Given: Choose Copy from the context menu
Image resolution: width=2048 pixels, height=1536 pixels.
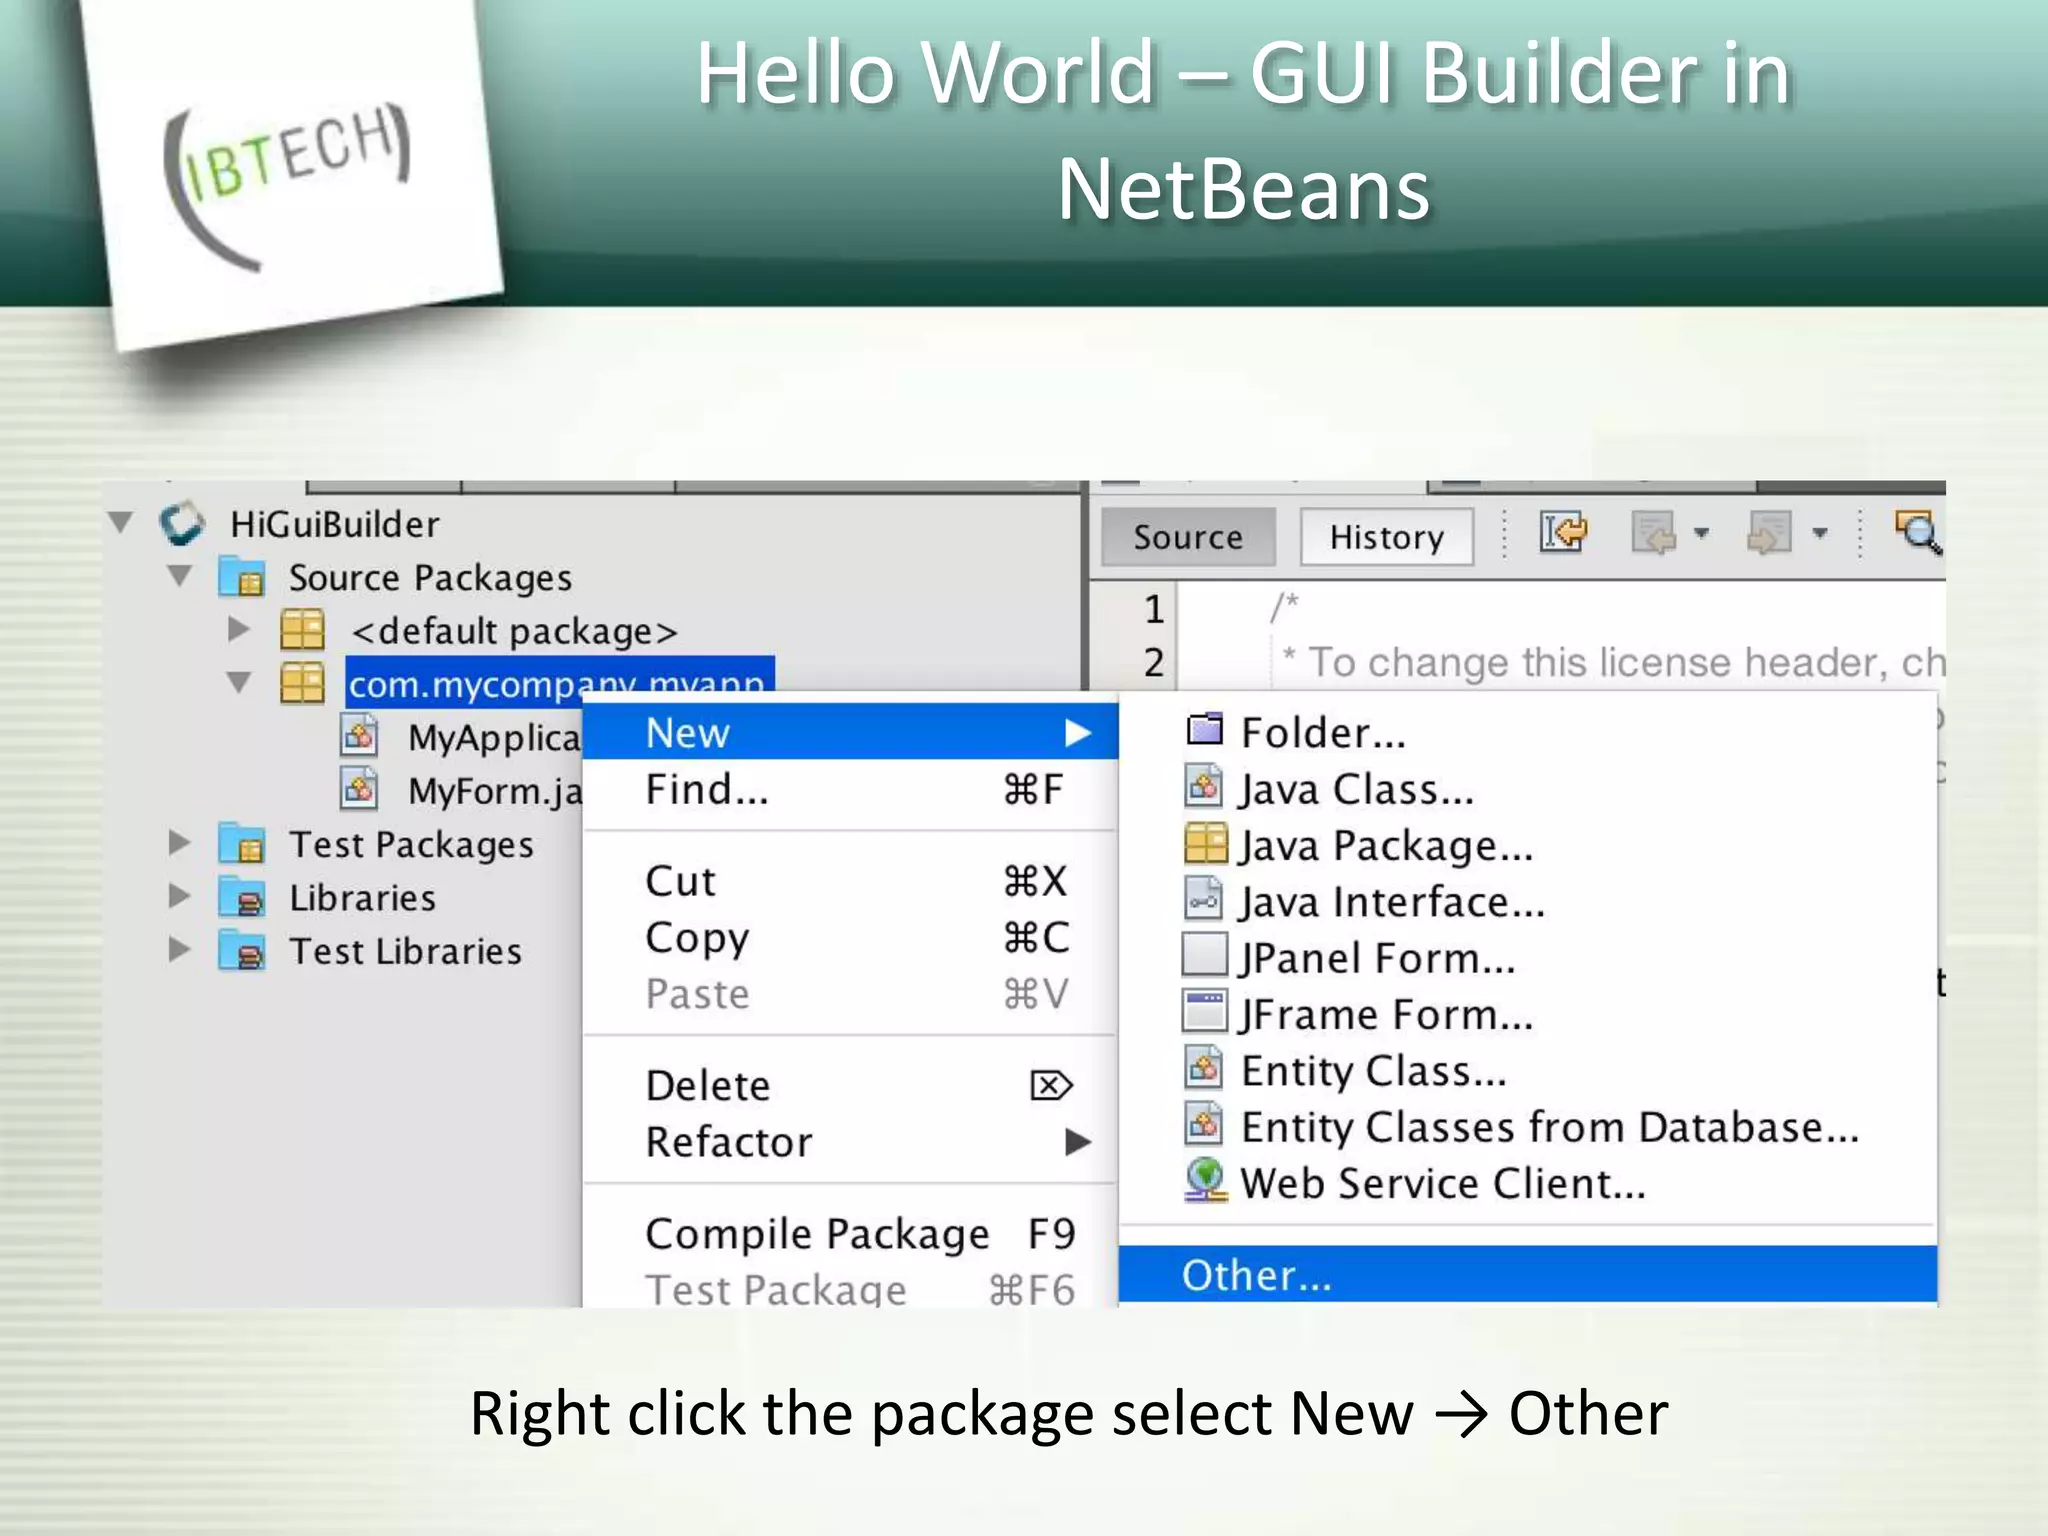Looking at the screenshot, I should (850, 937).
